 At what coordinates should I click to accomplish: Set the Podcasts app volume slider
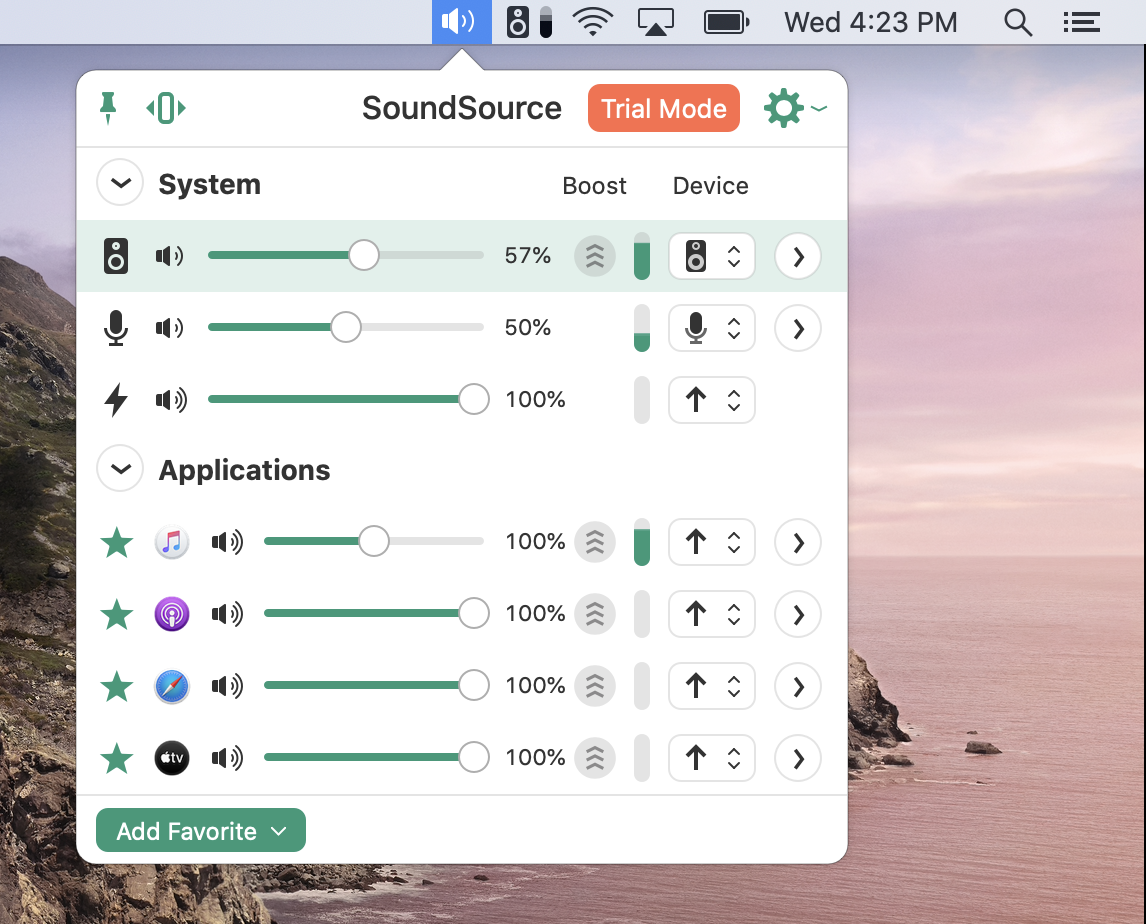point(376,613)
